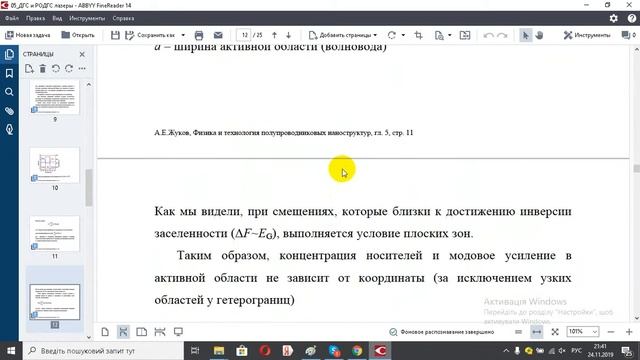Select page 10 thumbnail
Image resolution: width=640 pixels, height=360 pixels.
pos(55,165)
